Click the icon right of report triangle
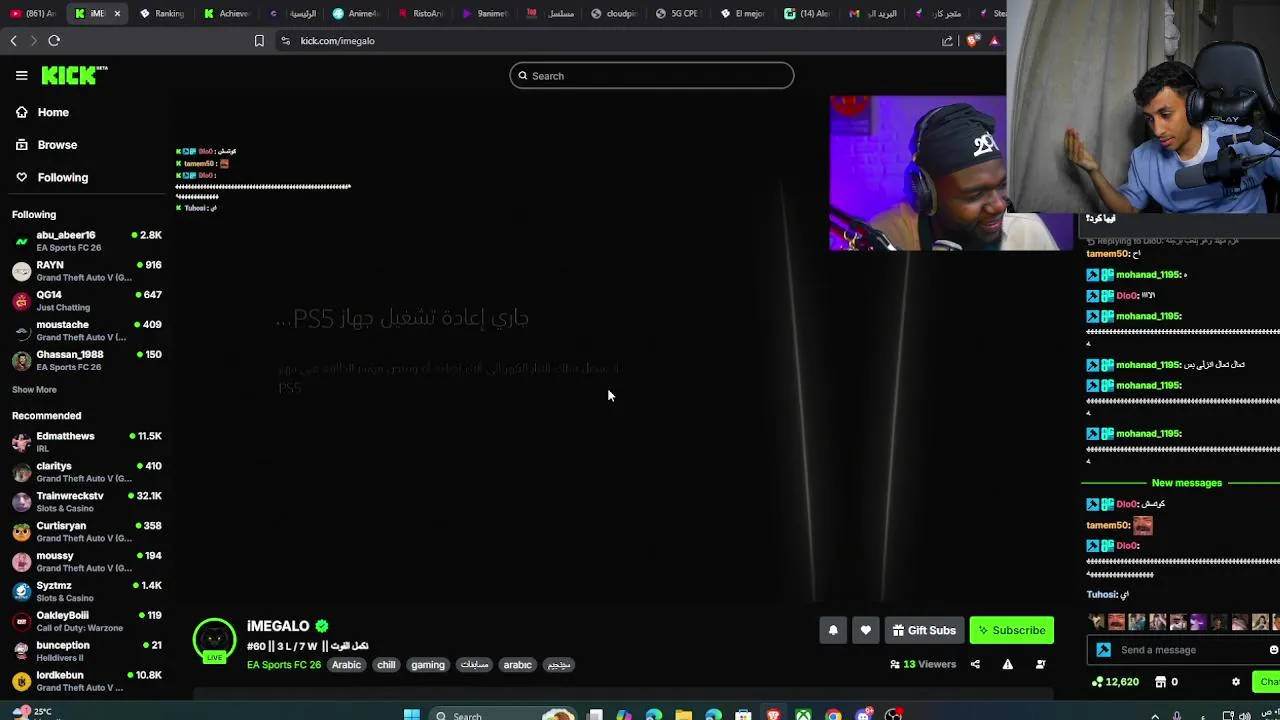1280x720 pixels. 1040,664
